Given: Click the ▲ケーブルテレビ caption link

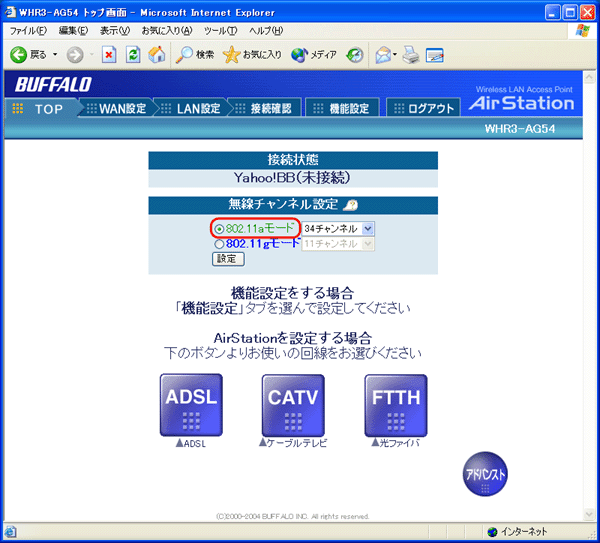Looking at the screenshot, I should pyautogui.click(x=293, y=443).
